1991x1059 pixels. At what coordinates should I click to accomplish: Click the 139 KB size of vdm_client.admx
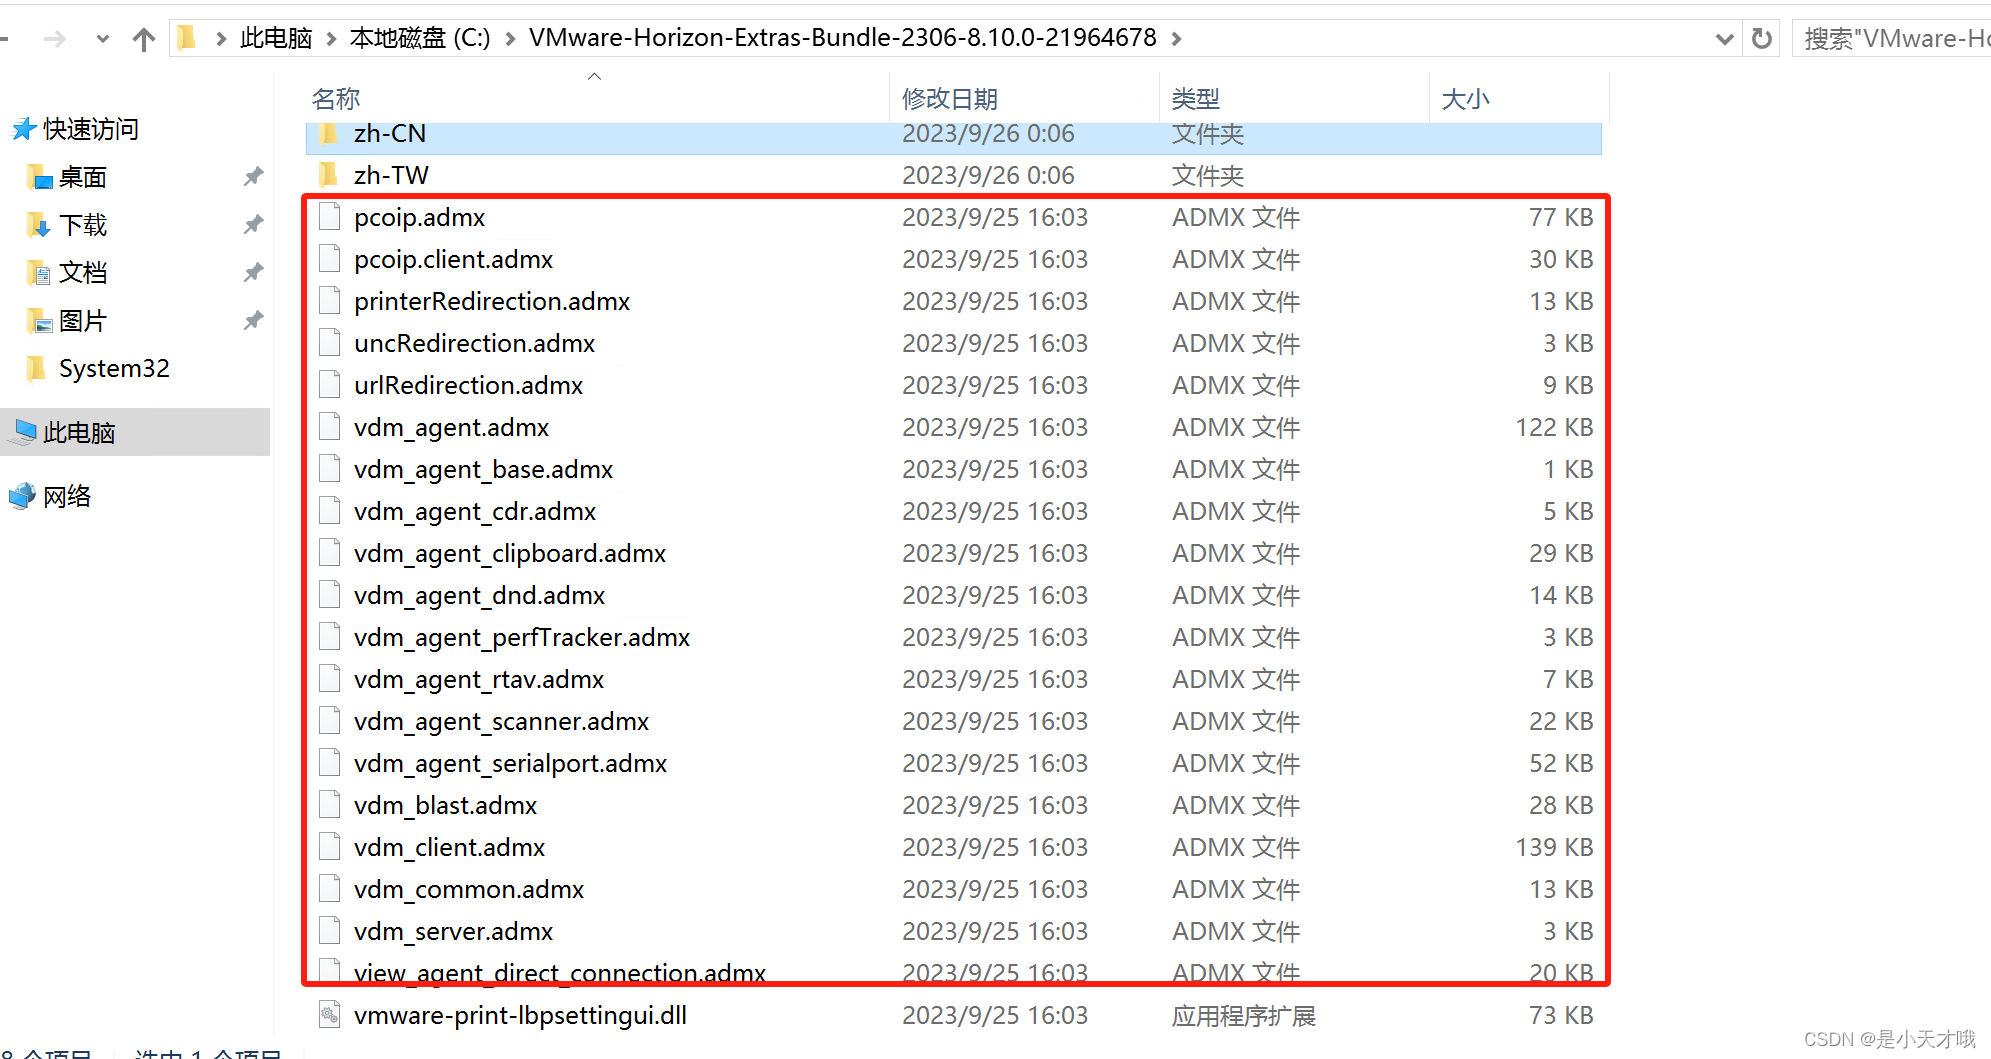[1554, 847]
